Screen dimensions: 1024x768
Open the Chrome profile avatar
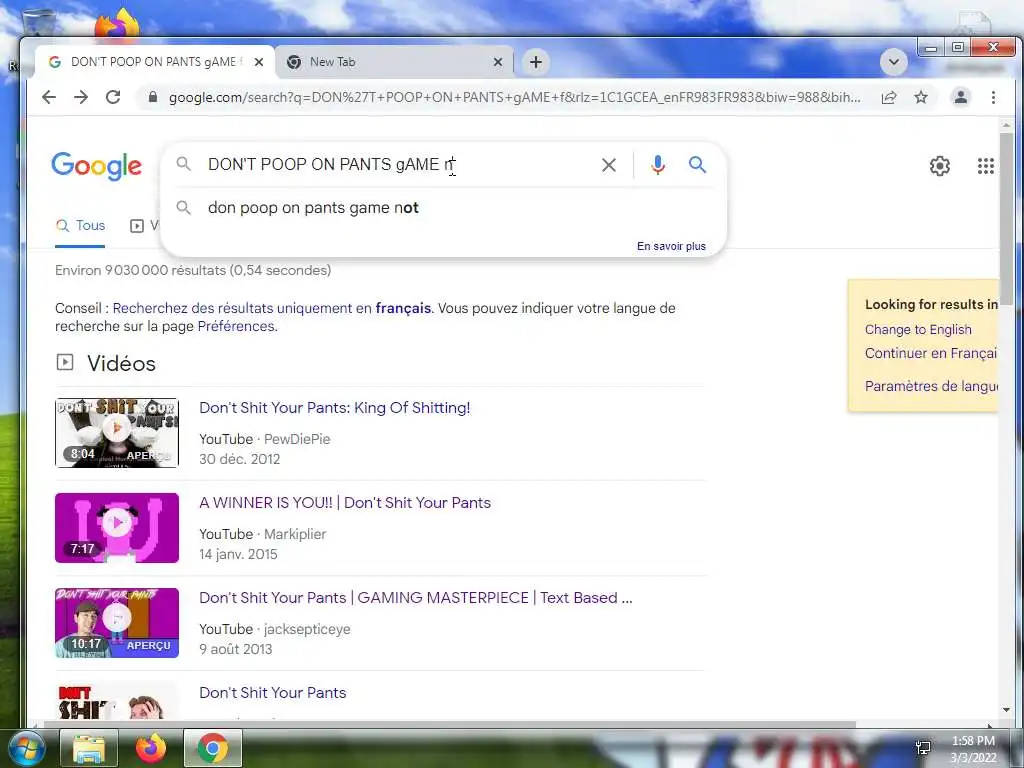coord(961,97)
